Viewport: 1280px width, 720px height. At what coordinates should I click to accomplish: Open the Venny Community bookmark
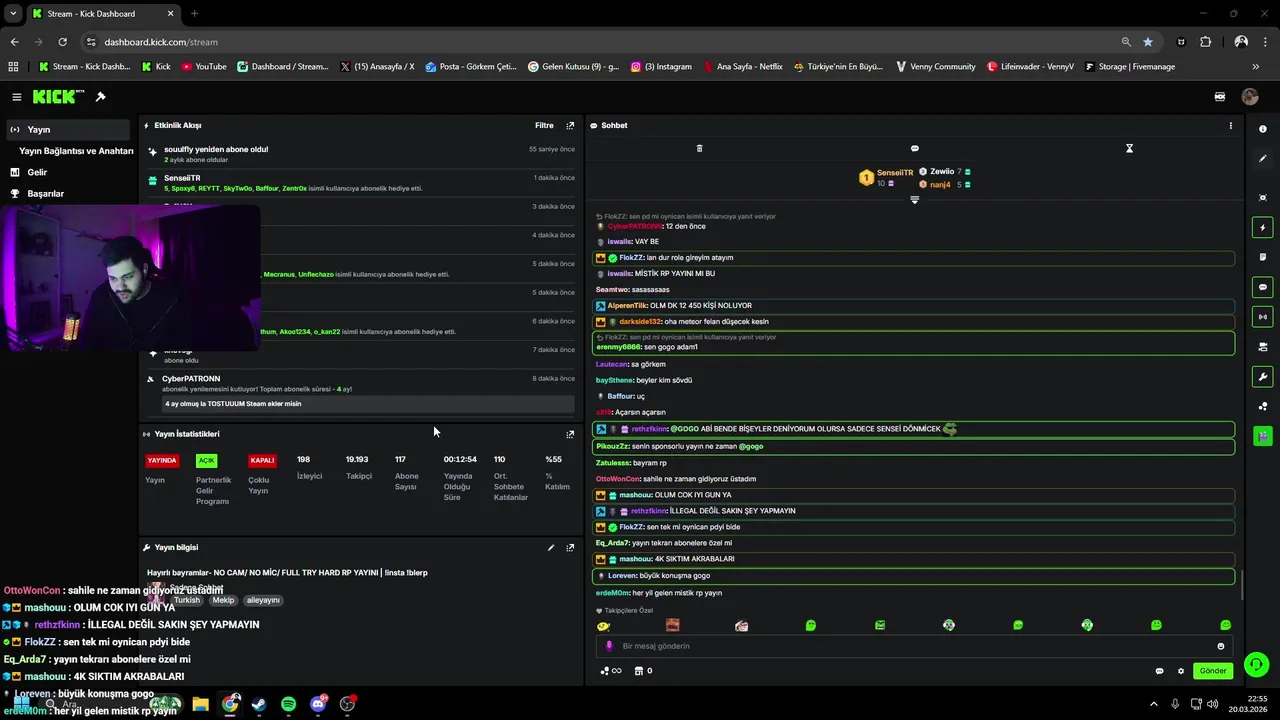click(x=936, y=67)
